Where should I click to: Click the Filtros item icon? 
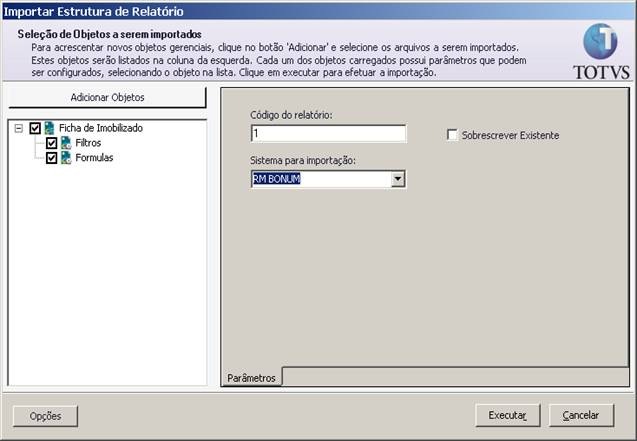pyautogui.click(x=66, y=143)
